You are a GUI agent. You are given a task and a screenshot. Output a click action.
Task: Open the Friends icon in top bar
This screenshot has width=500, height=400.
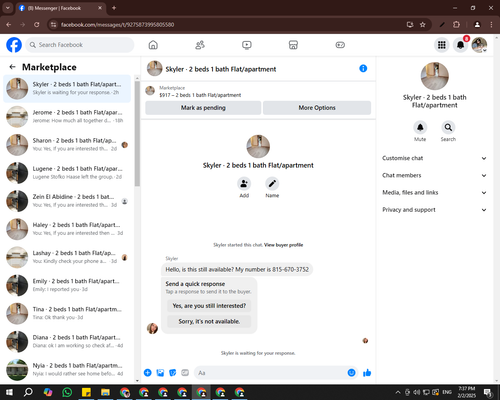coord(200,45)
